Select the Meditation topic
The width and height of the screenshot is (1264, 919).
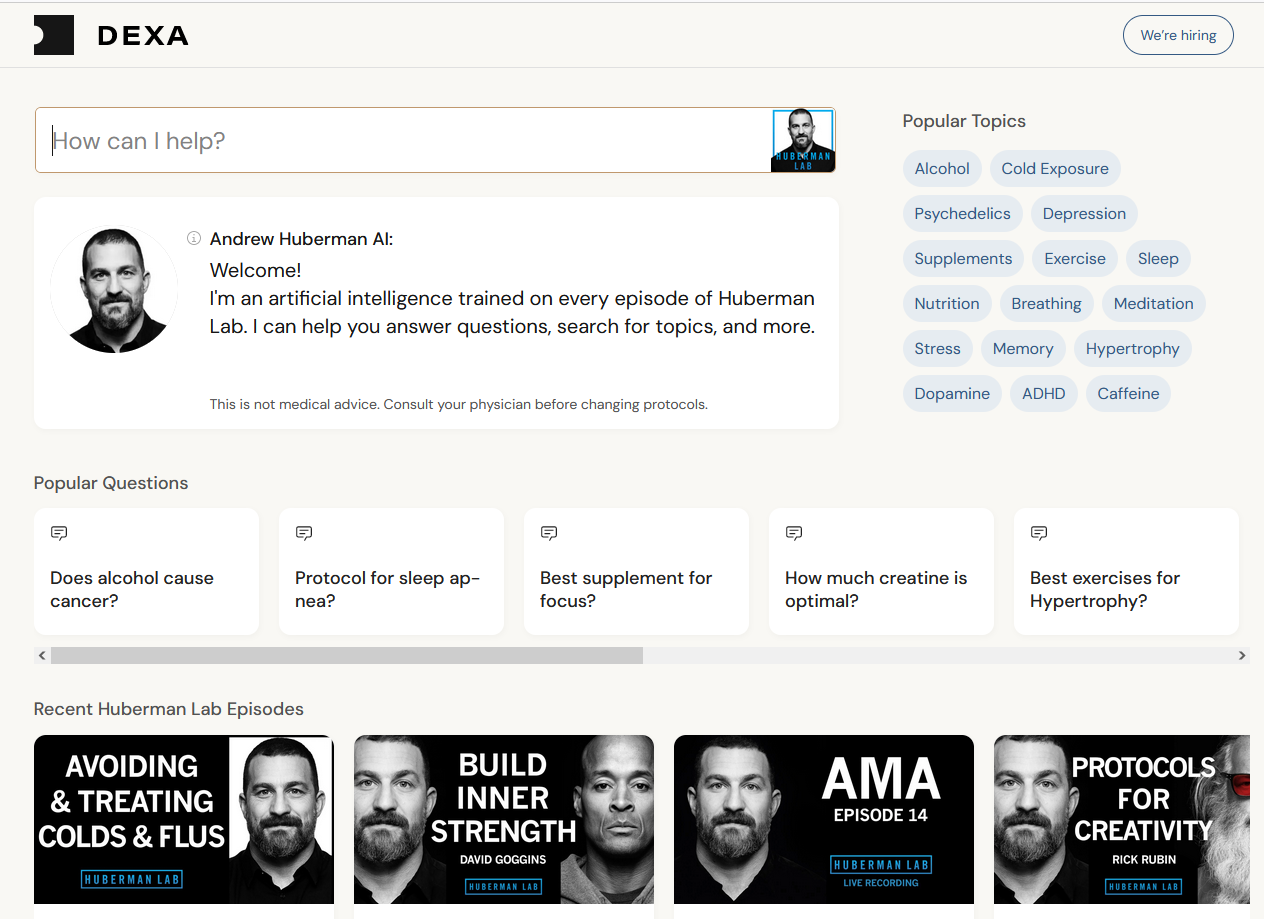tap(1153, 303)
